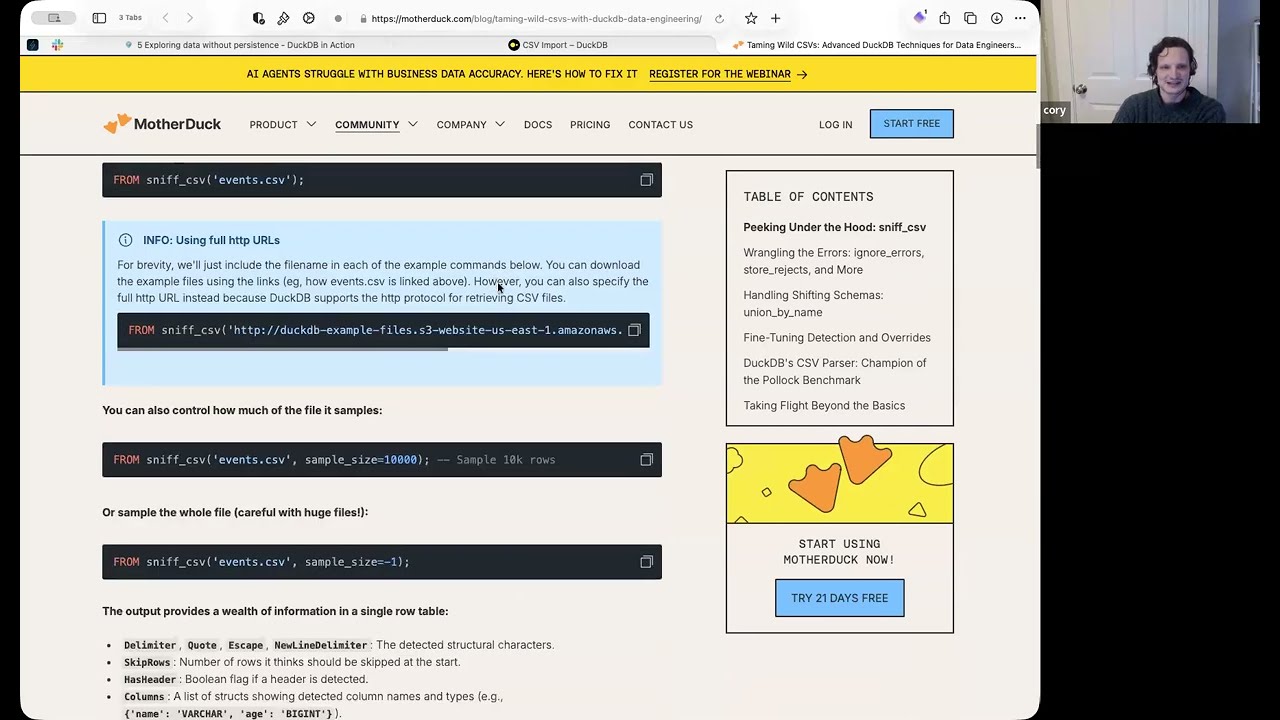Copy the http URL sniff_csv code snippet

[634, 330]
